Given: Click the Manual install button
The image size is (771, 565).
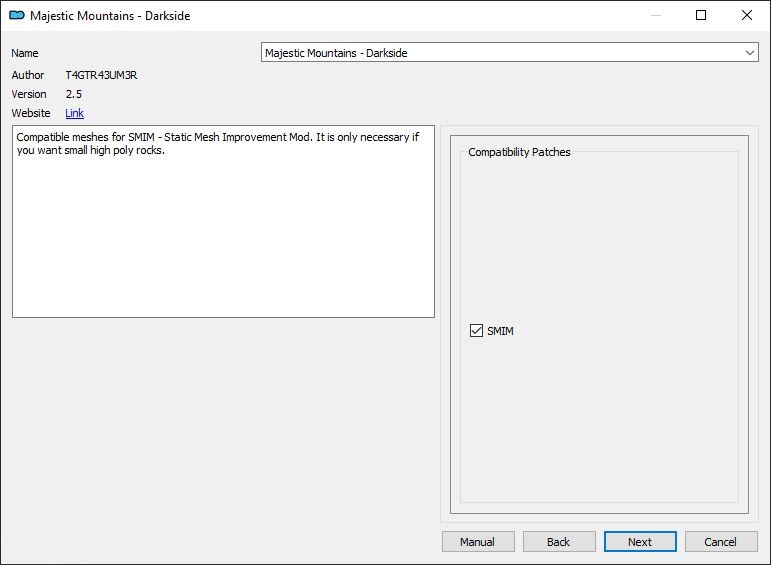Looking at the screenshot, I should pos(478,541).
